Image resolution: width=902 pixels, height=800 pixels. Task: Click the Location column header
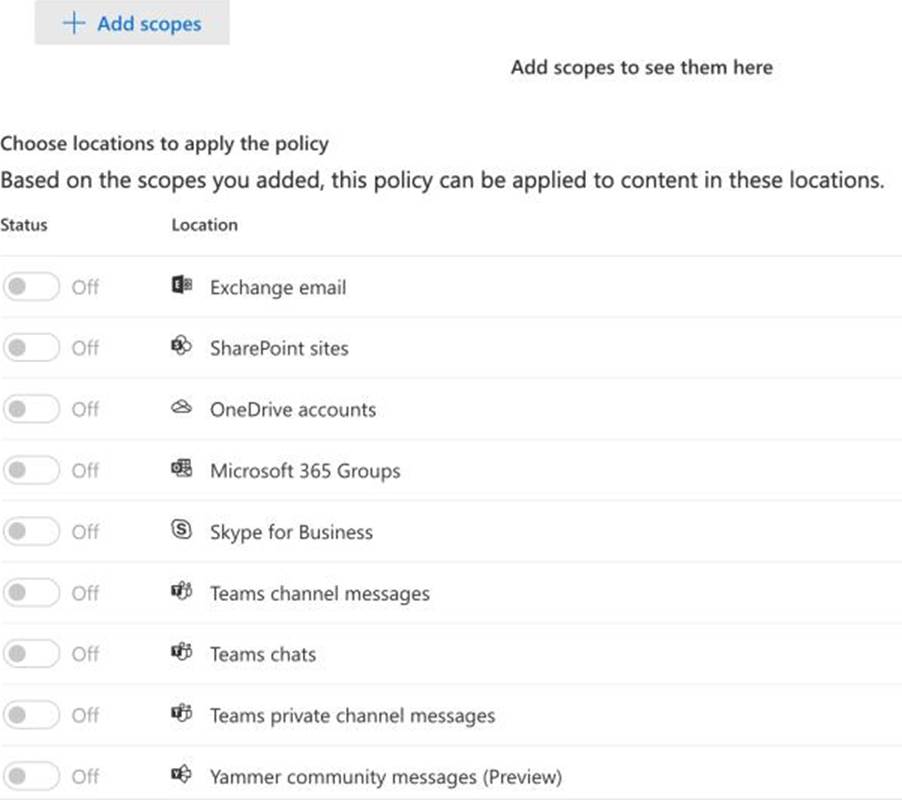click(204, 225)
